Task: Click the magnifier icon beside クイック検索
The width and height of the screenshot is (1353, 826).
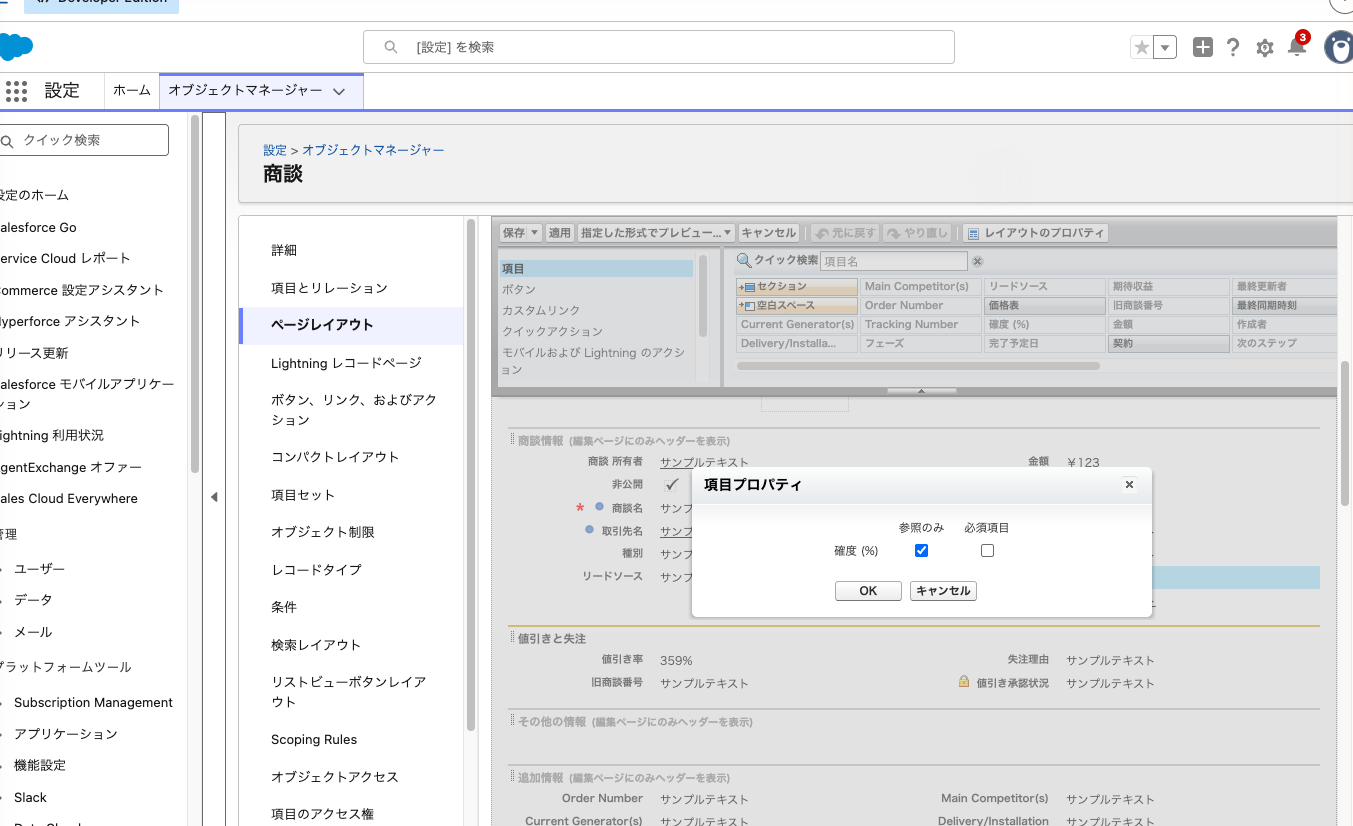Action: pos(744,260)
